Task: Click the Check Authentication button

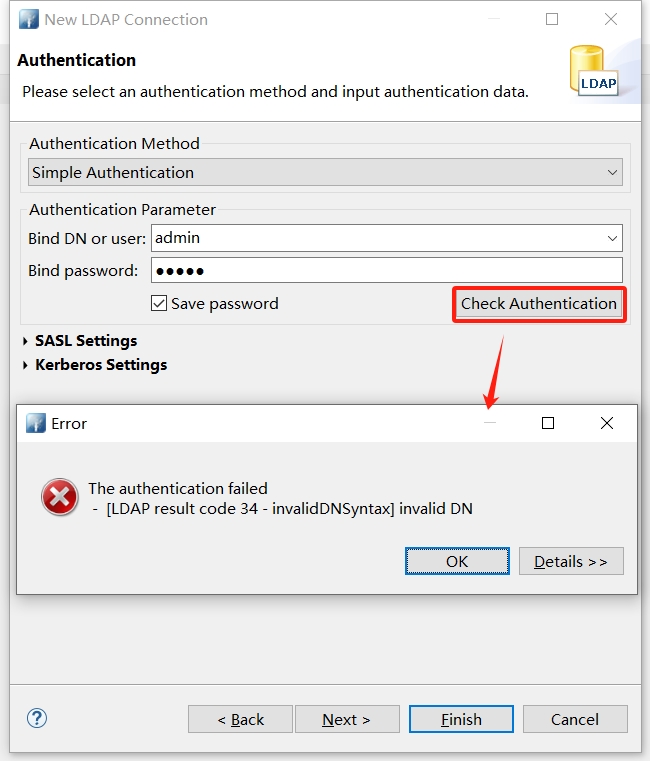Action: [539, 303]
